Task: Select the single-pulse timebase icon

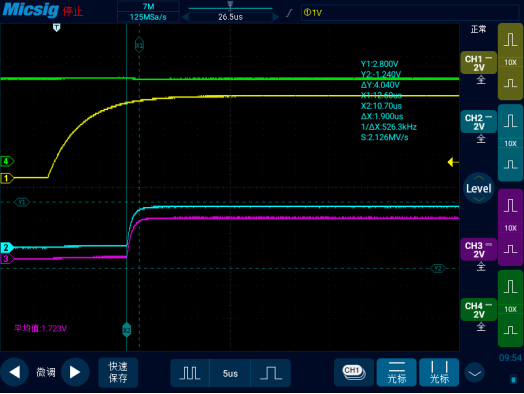Action: (271, 373)
